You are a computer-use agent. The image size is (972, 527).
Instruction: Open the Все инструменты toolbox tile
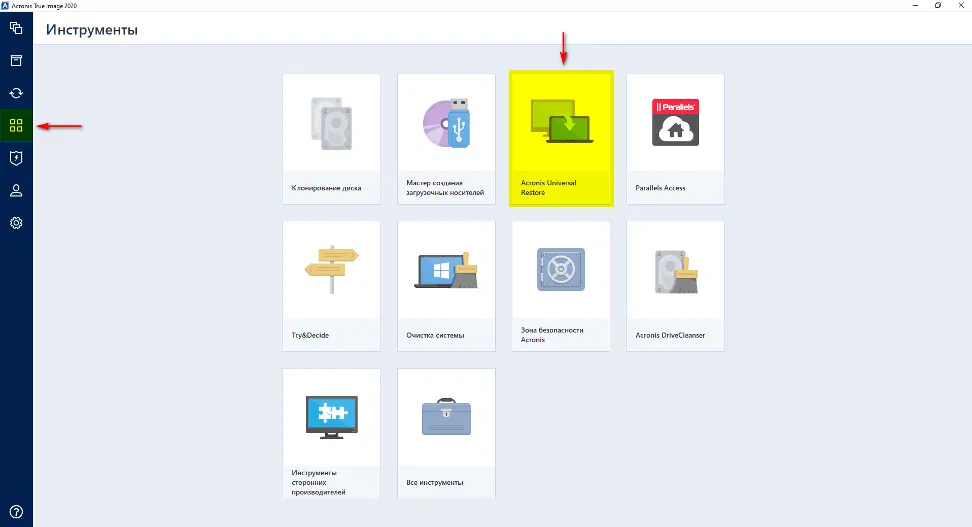(446, 433)
